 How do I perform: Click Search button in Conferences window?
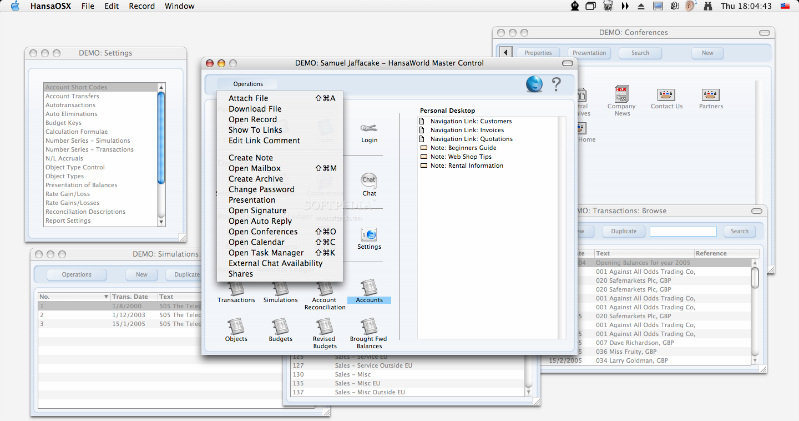coord(640,52)
